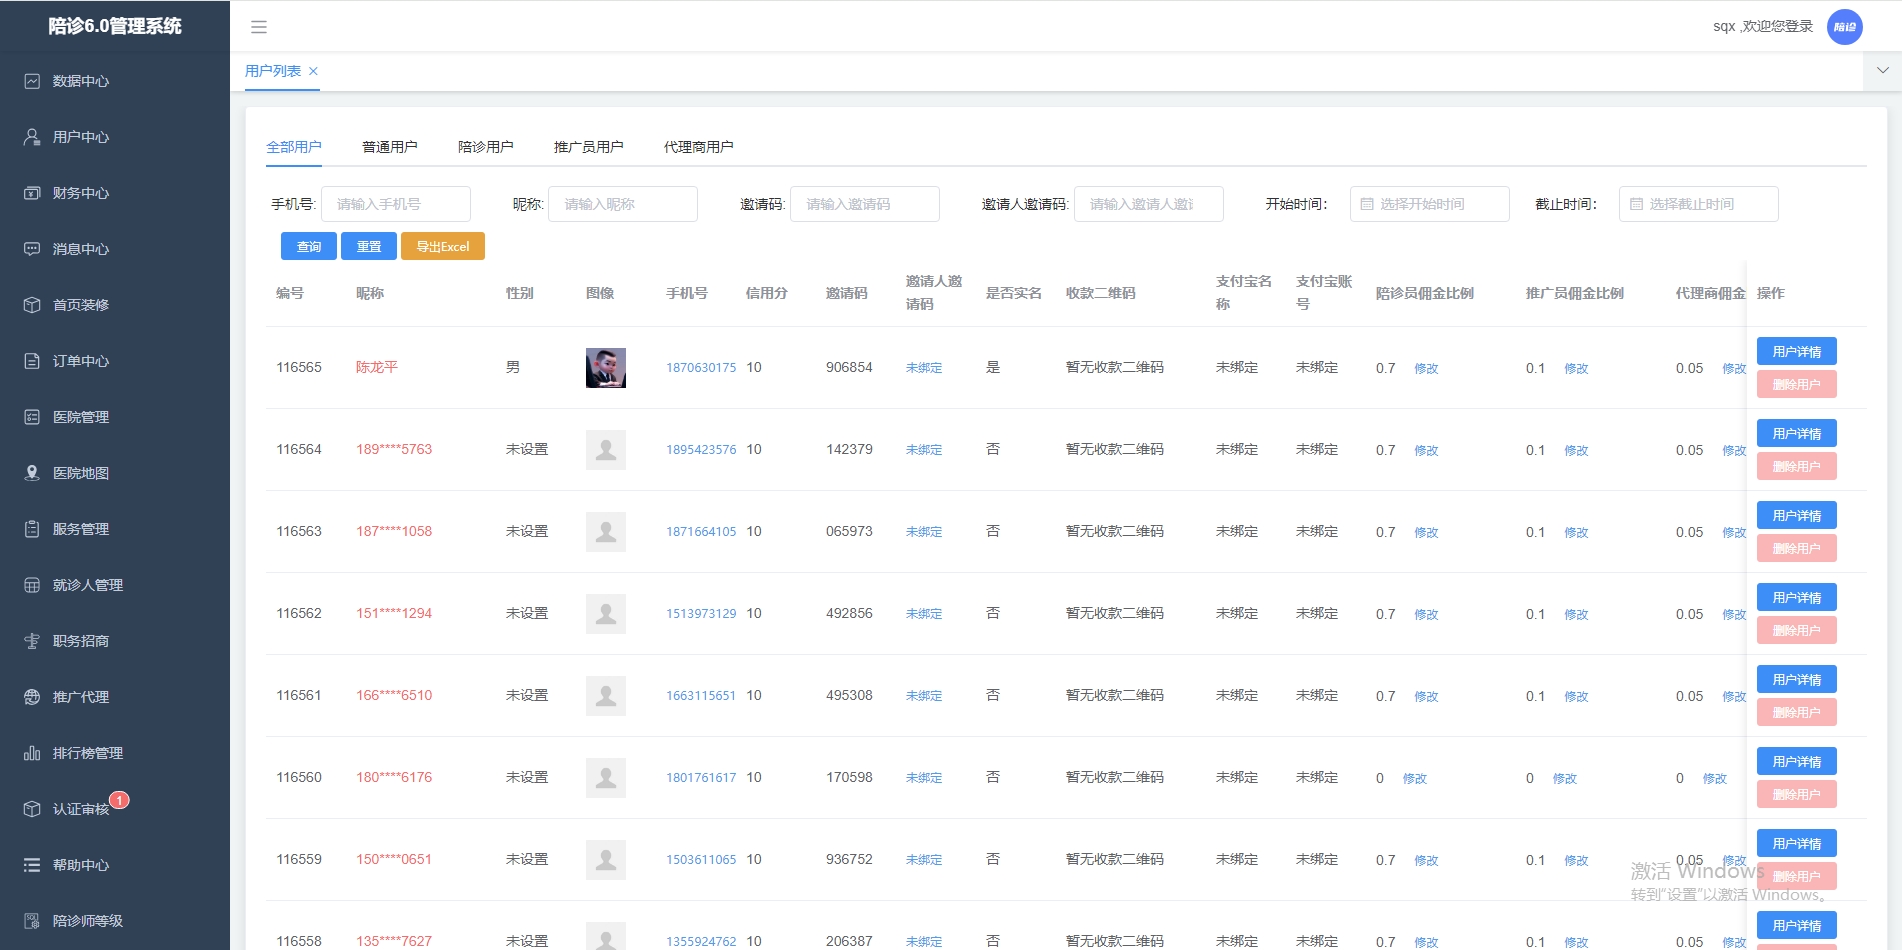Click the sqx user avatar icon
Viewport: 1902px width, 950px height.
coord(1844,27)
